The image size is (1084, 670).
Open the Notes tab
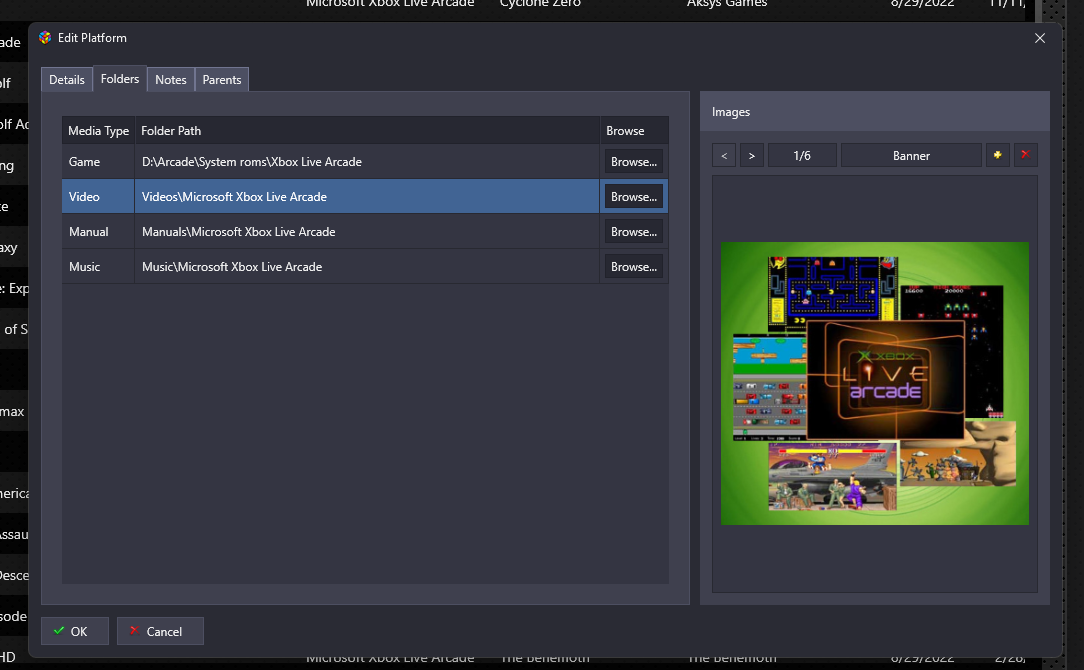tap(171, 80)
